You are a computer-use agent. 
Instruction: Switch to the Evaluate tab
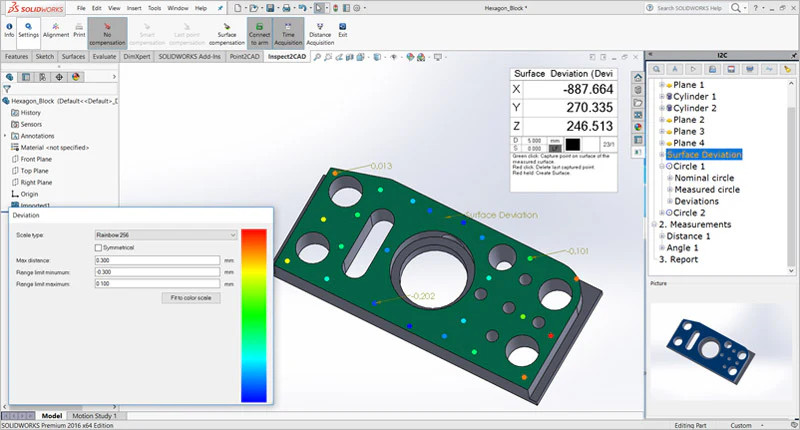click(x=104, y=57)
